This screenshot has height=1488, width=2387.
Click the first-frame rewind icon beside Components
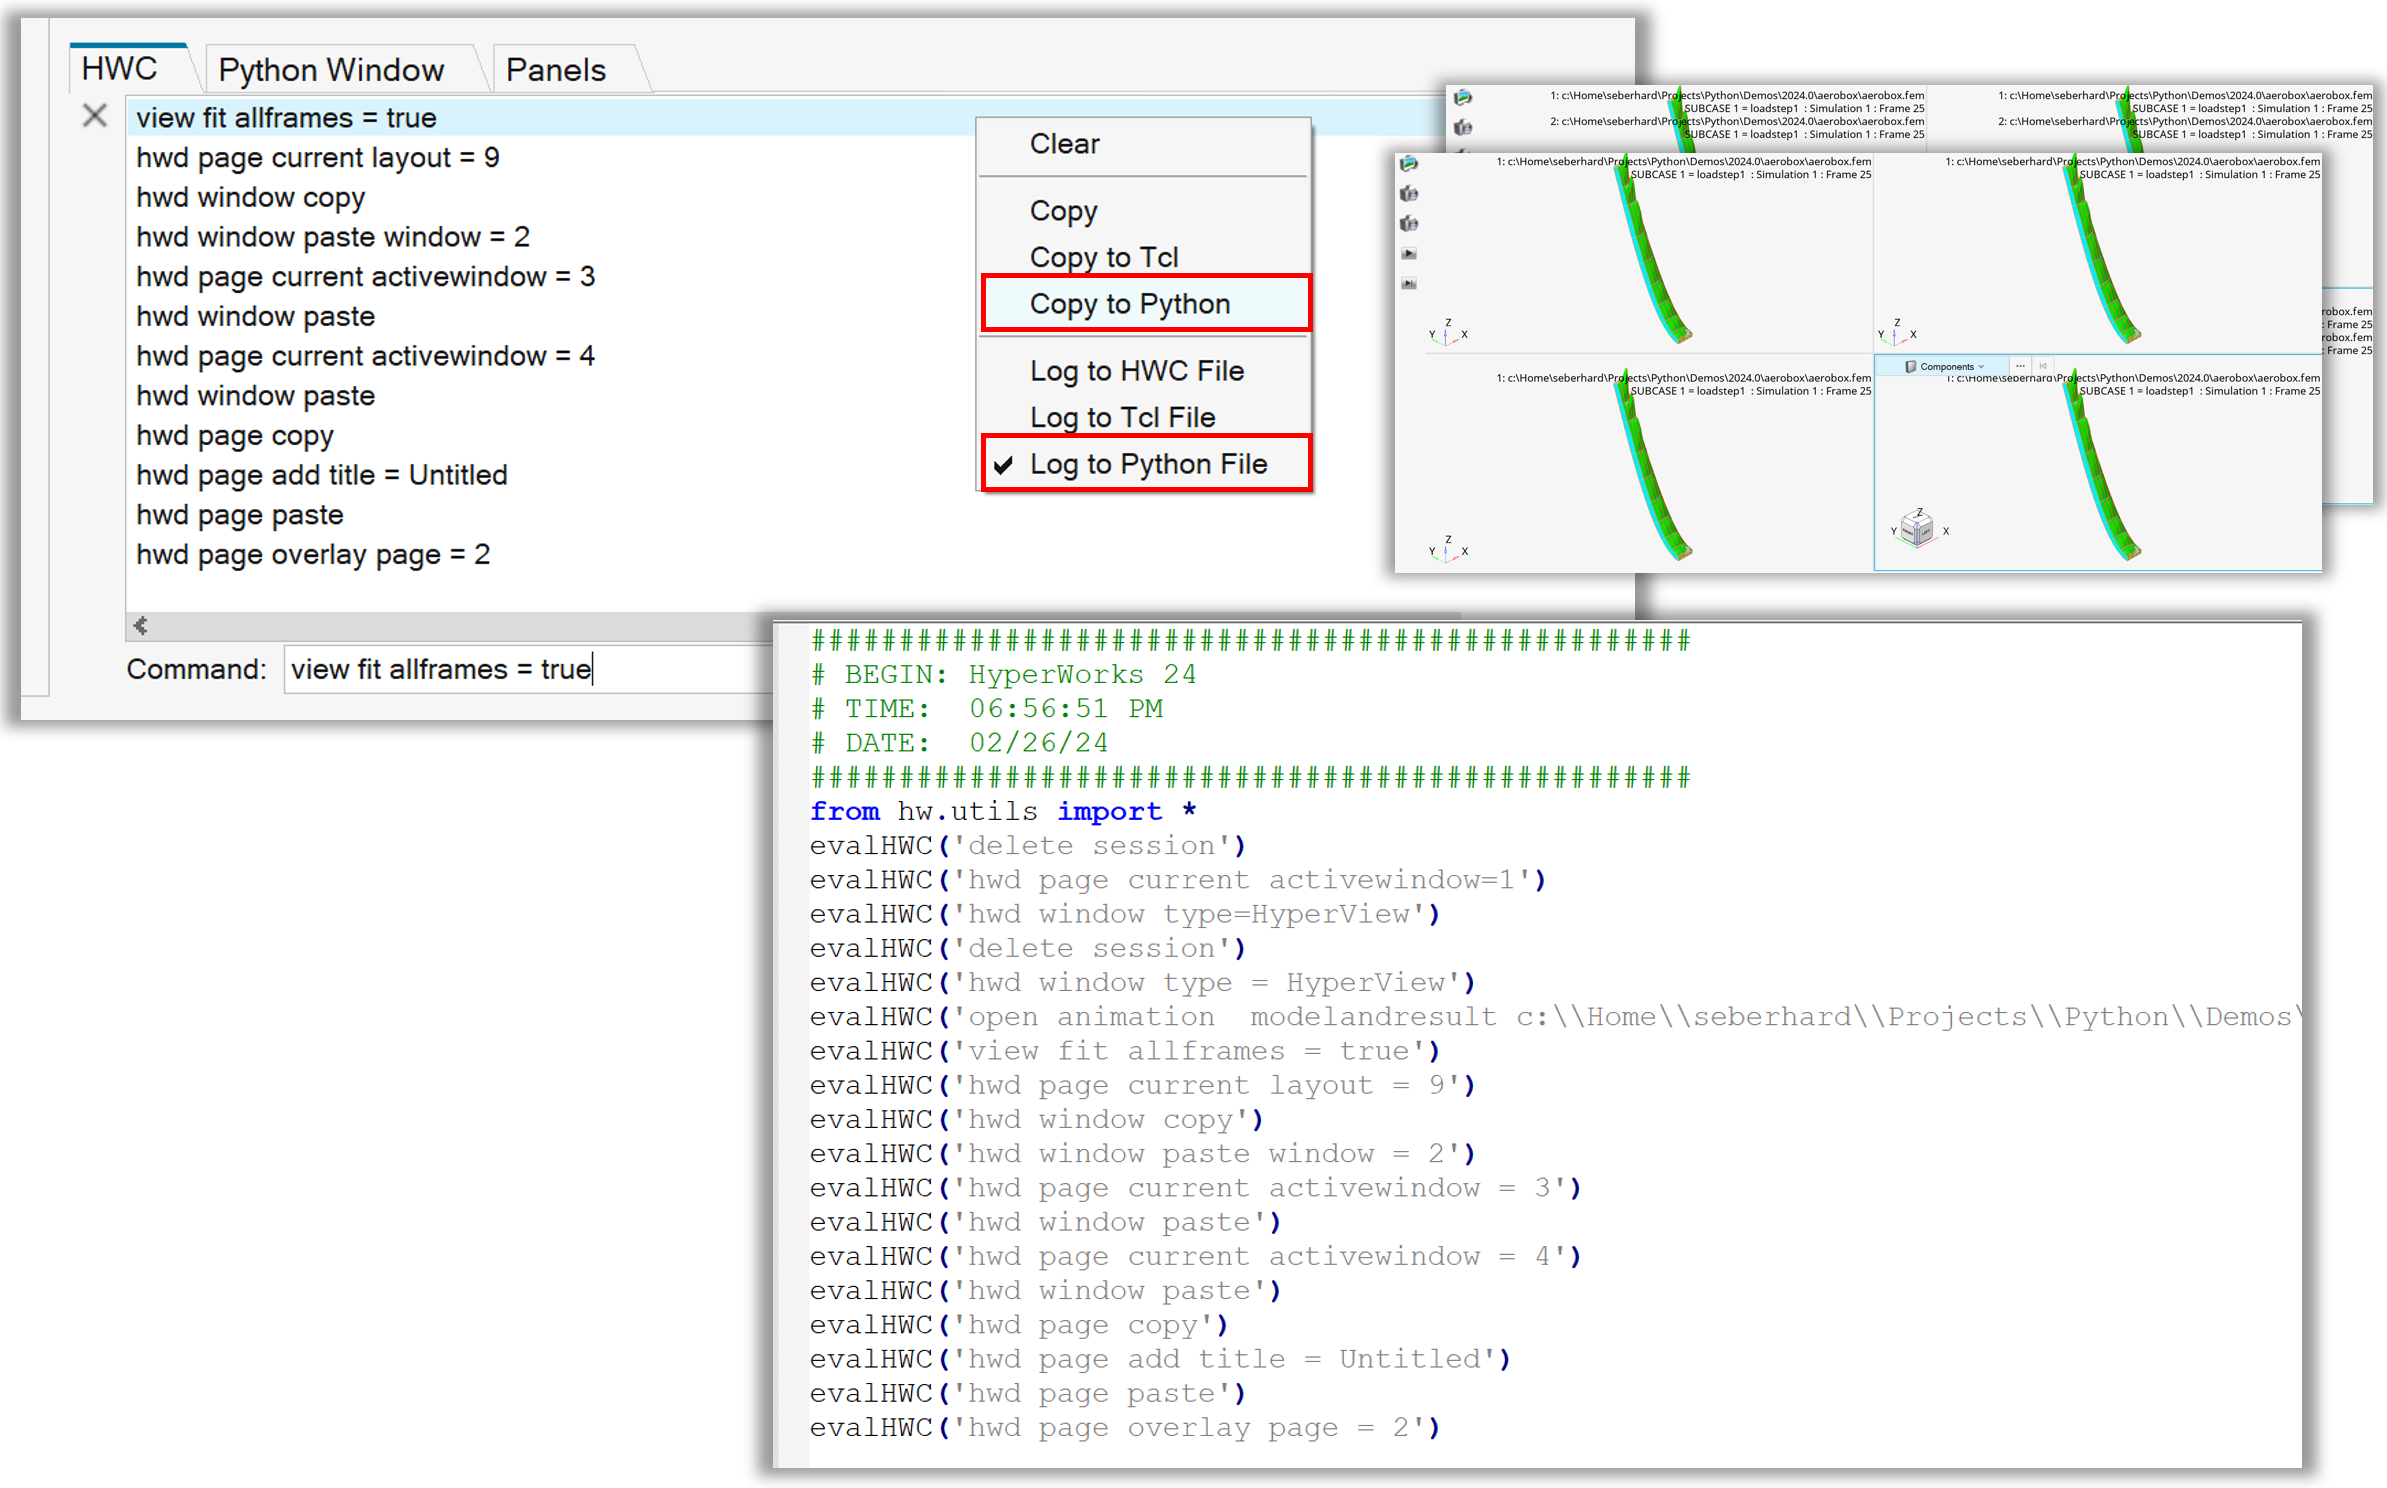pyautogui.click(x=2043, y=366)
